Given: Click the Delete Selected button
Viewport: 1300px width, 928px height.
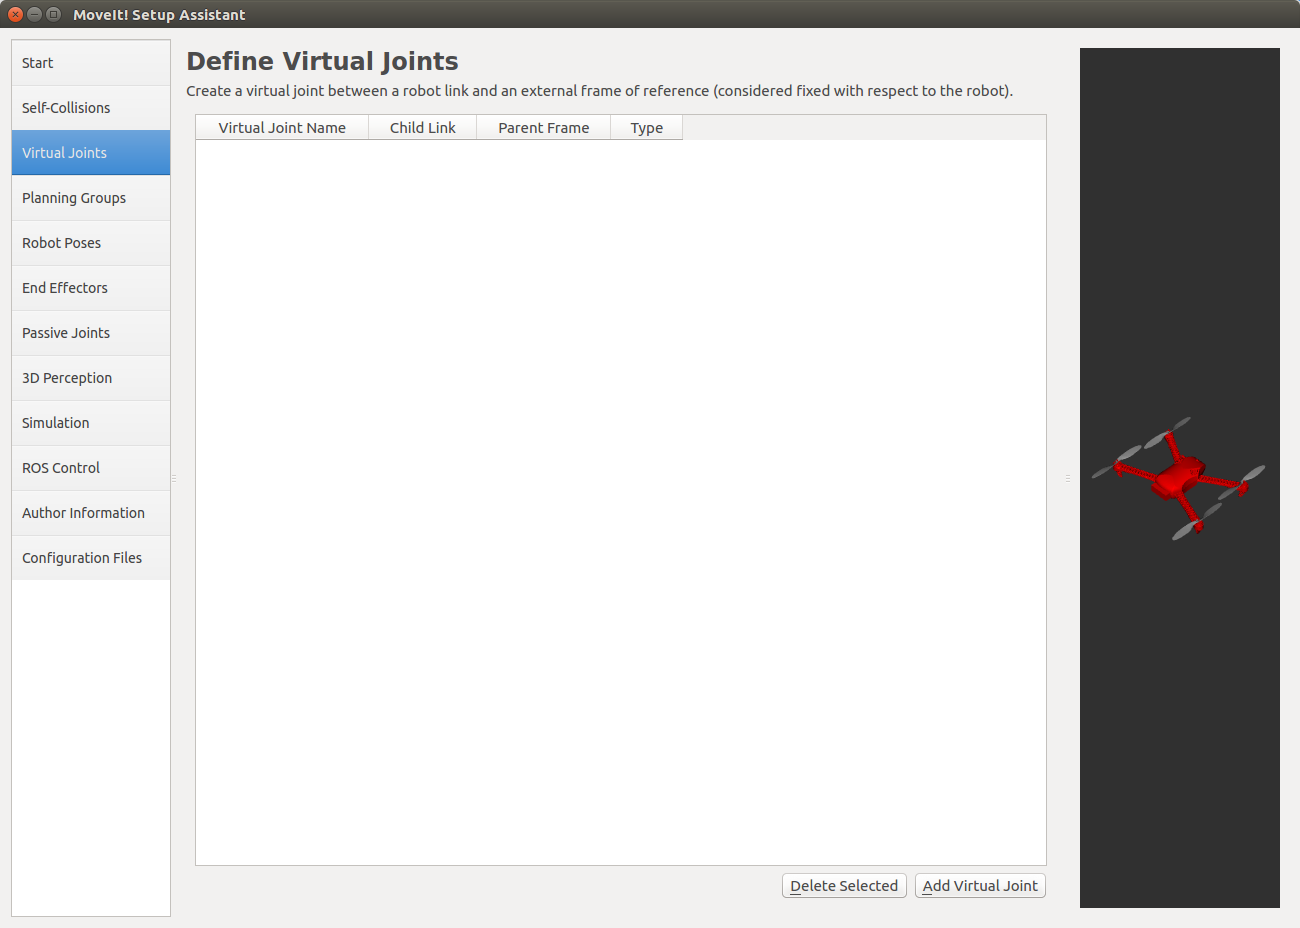Looking at the screenshot, I should (x=844, y=886).
